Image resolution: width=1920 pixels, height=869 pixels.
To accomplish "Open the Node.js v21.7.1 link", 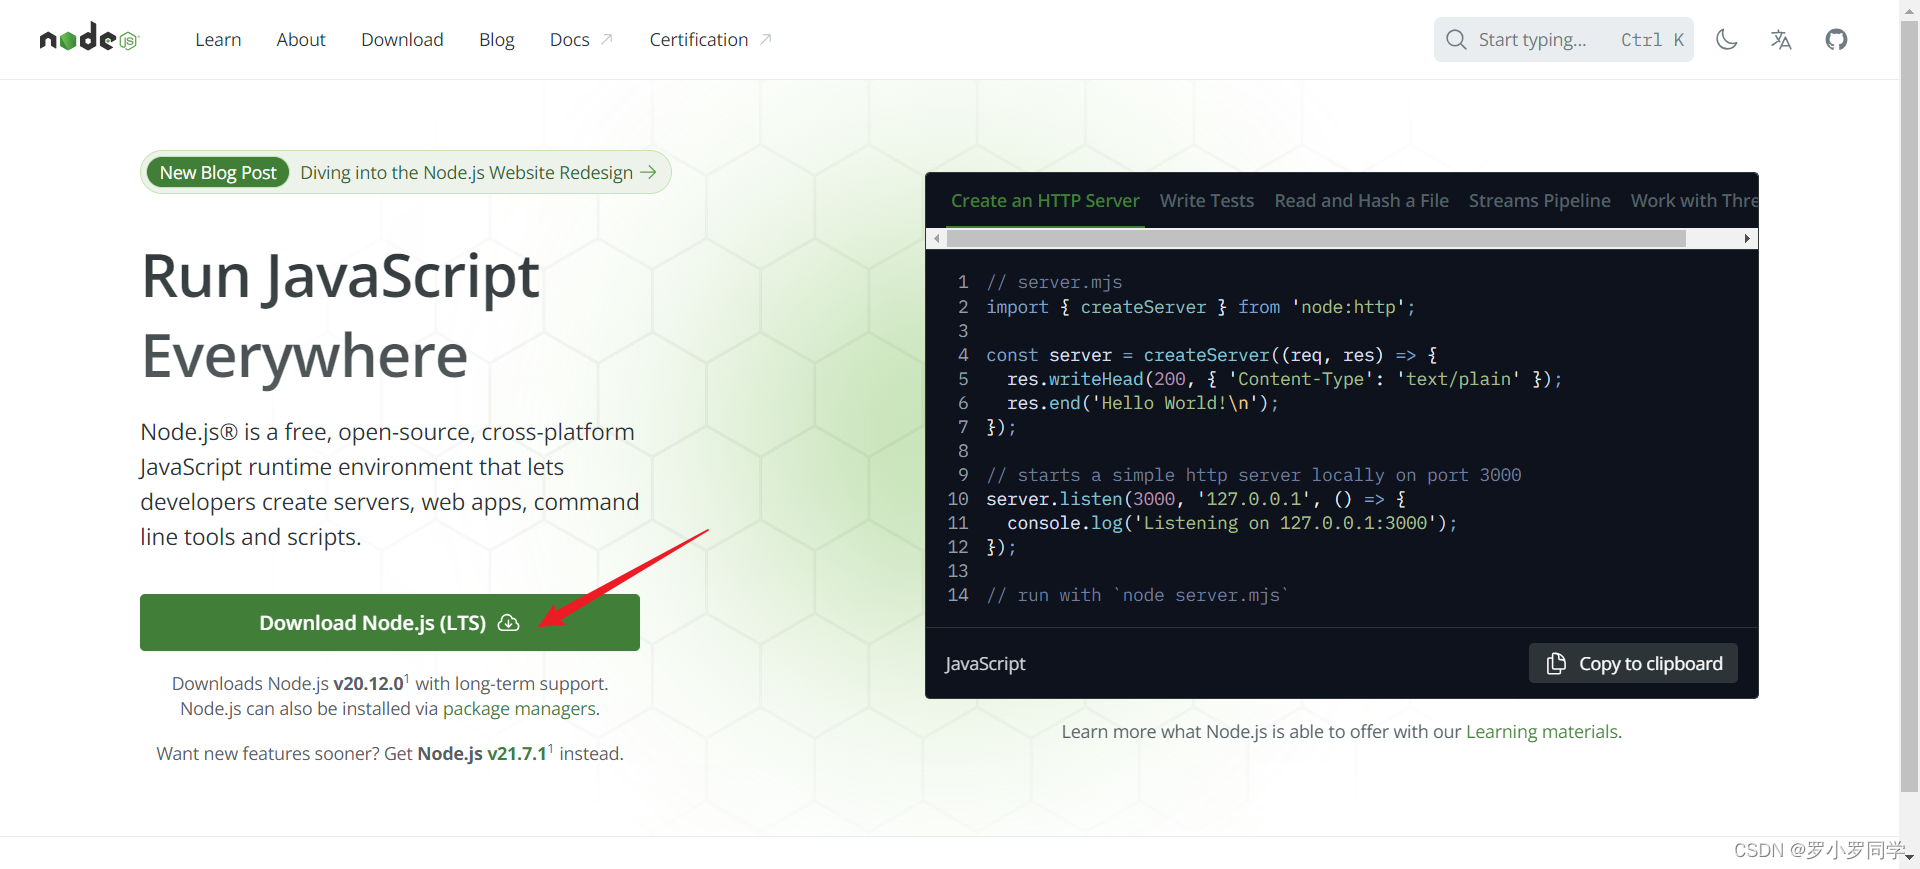I will click(x=482, y=753).
